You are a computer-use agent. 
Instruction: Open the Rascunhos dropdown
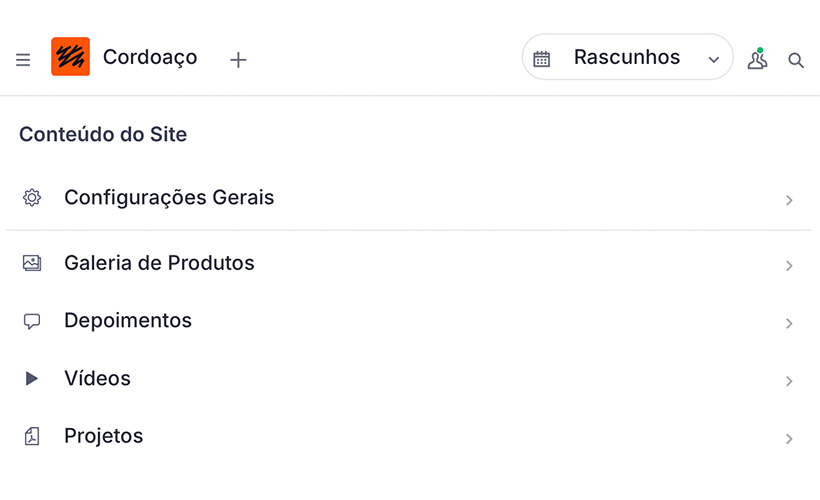[627, 58]
